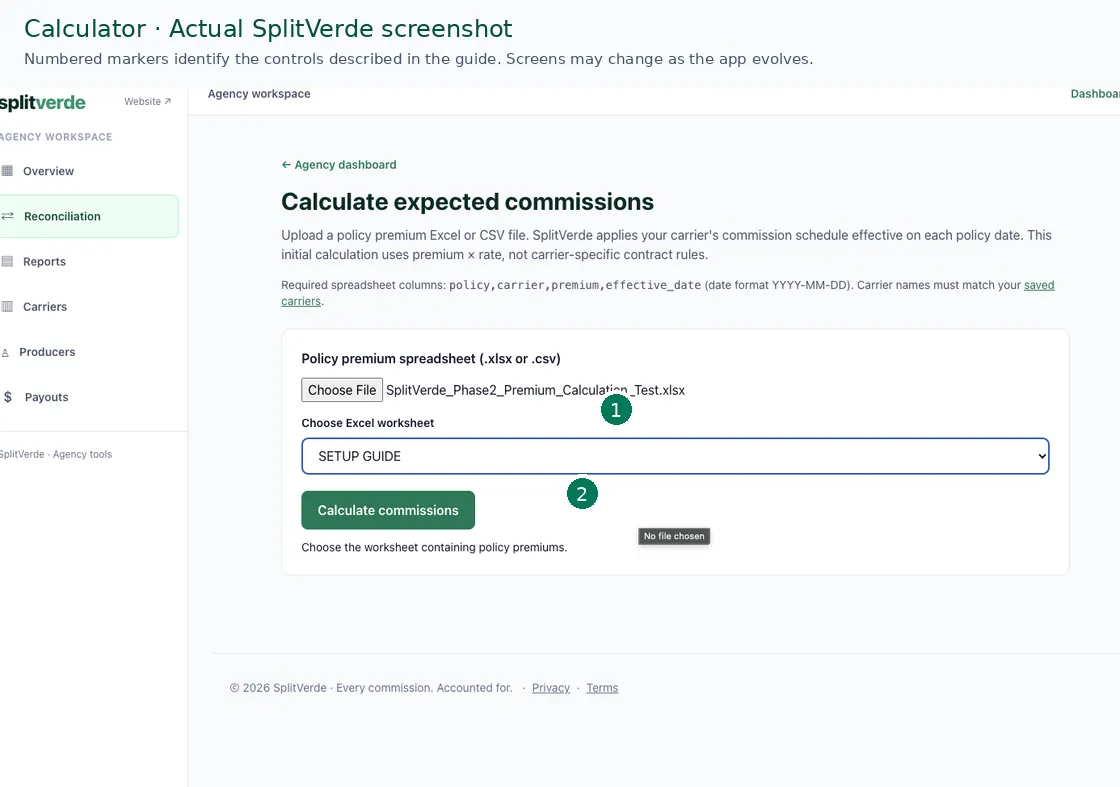Screen dimensions: 1120x787
Task: Click the SplitVerde · Agency tools sidebar text
Action: click(56, 454)
